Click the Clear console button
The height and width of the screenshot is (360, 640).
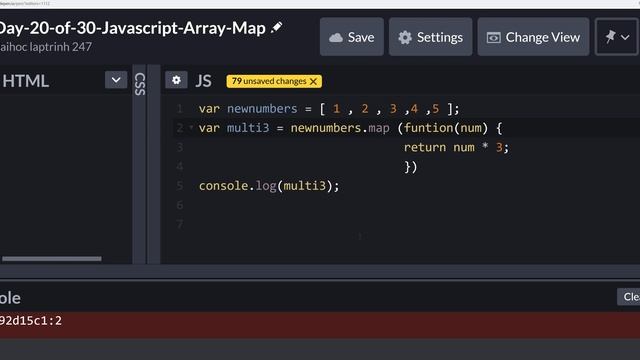[x=629, y=297]
